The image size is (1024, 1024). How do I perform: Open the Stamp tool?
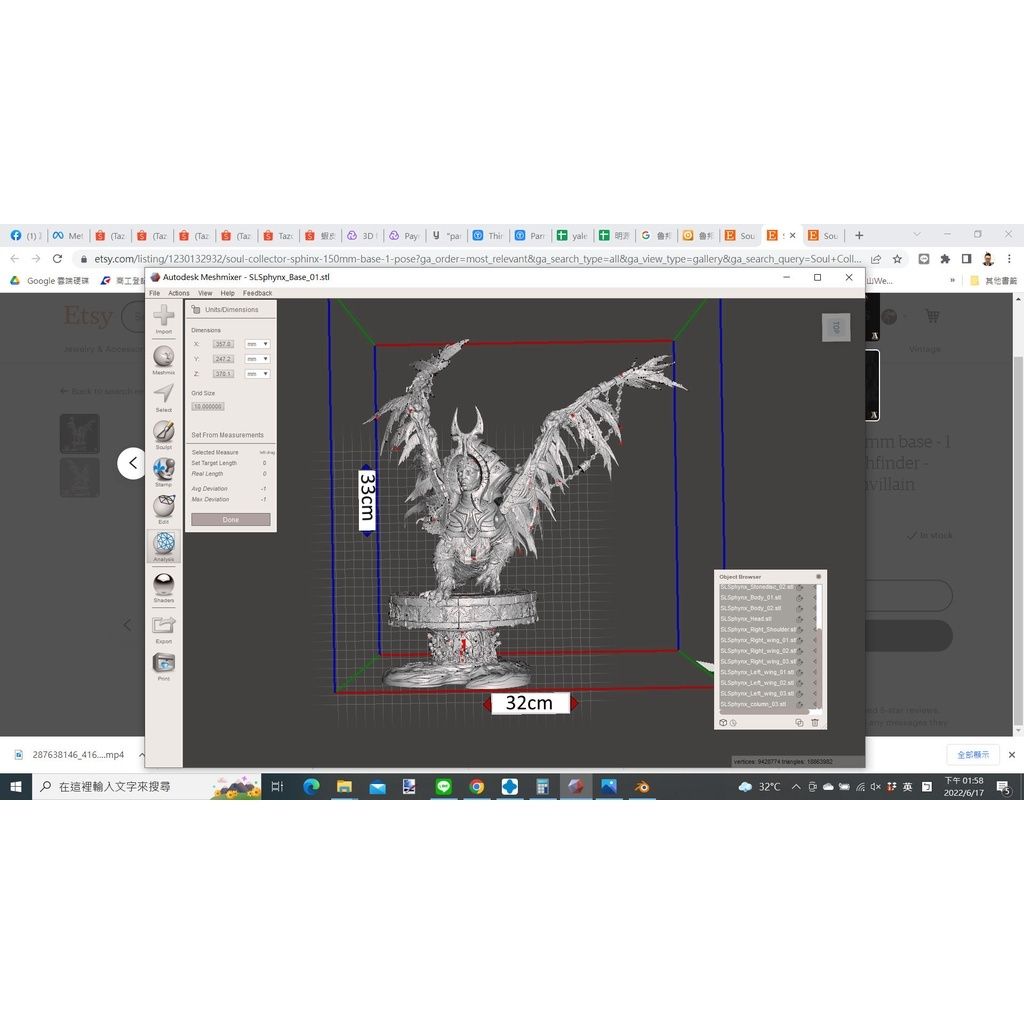coord(163,470)
